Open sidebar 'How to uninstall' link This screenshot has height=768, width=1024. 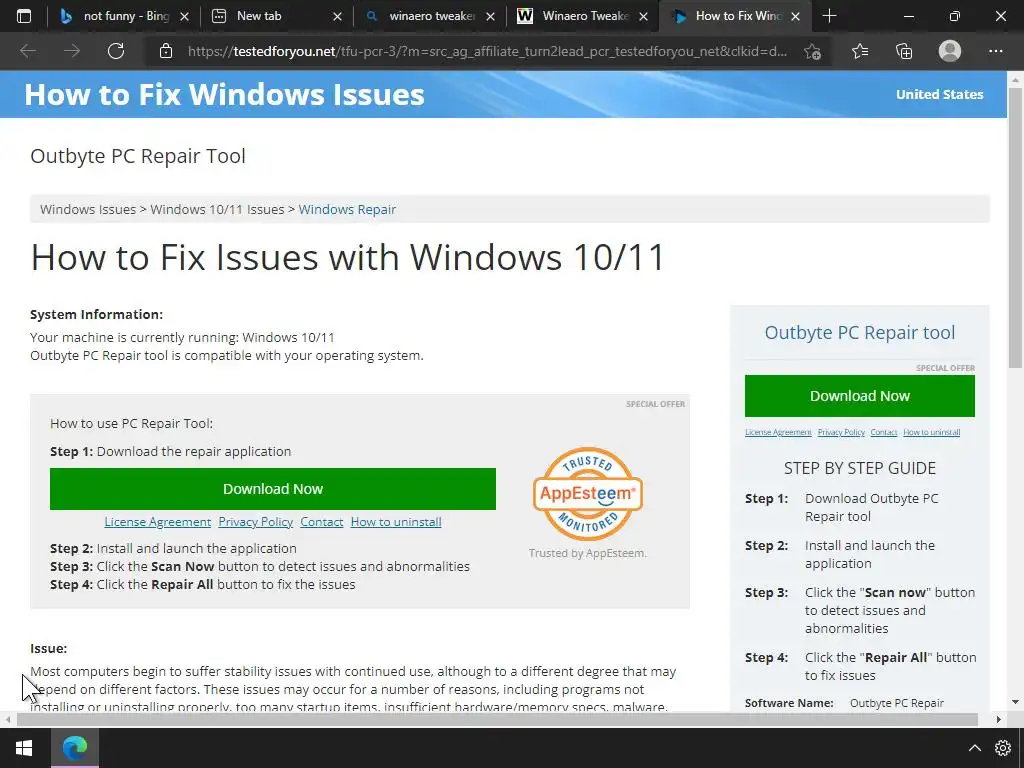(932, 432)
